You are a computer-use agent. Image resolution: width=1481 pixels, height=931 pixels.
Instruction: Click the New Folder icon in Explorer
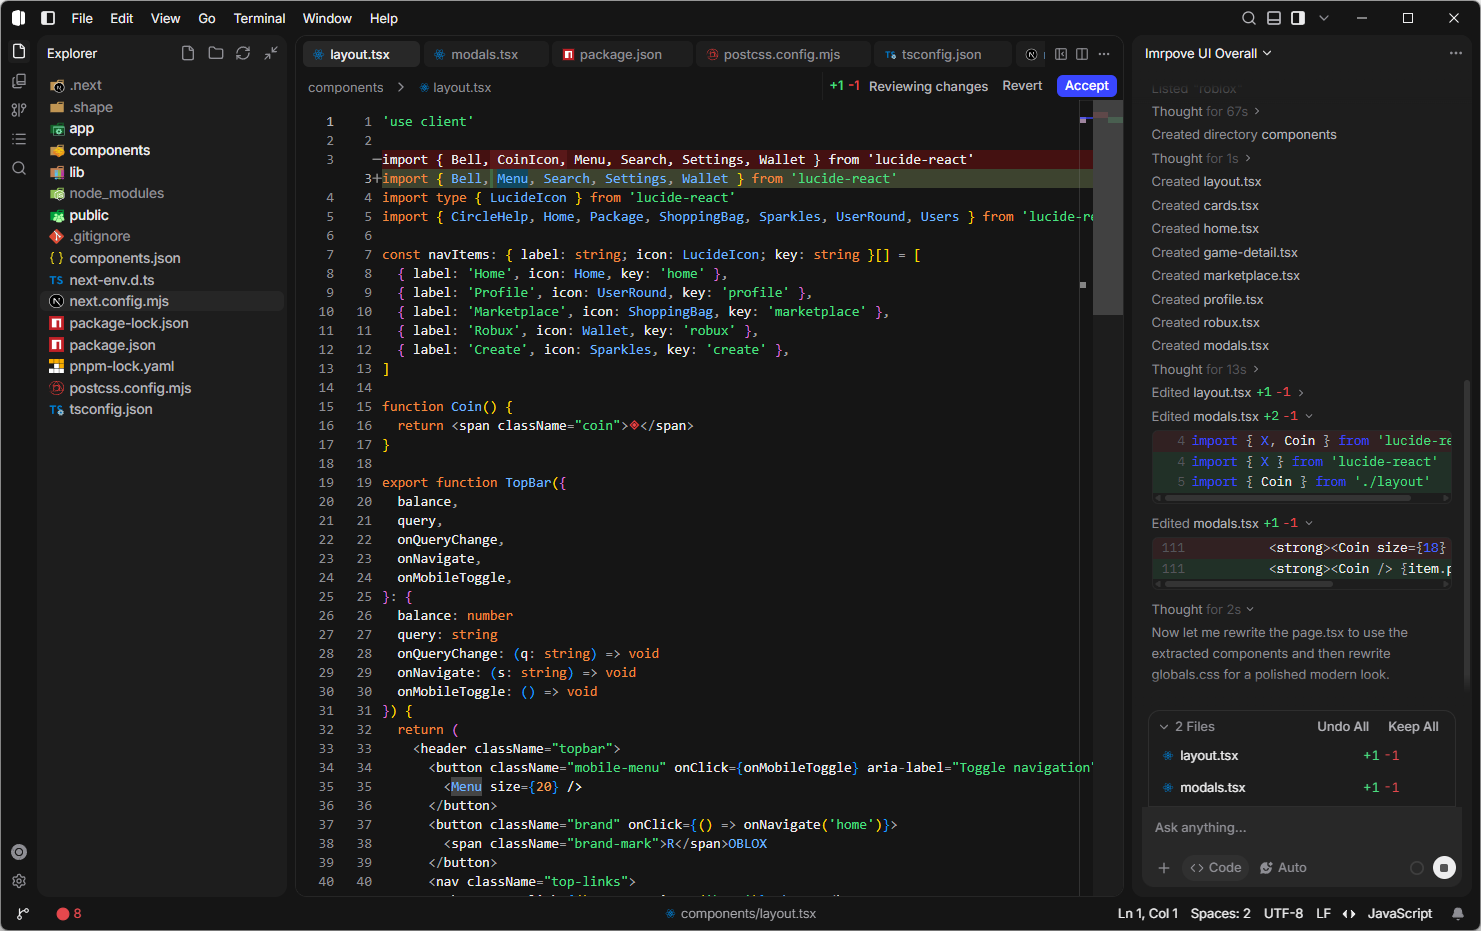216,53
